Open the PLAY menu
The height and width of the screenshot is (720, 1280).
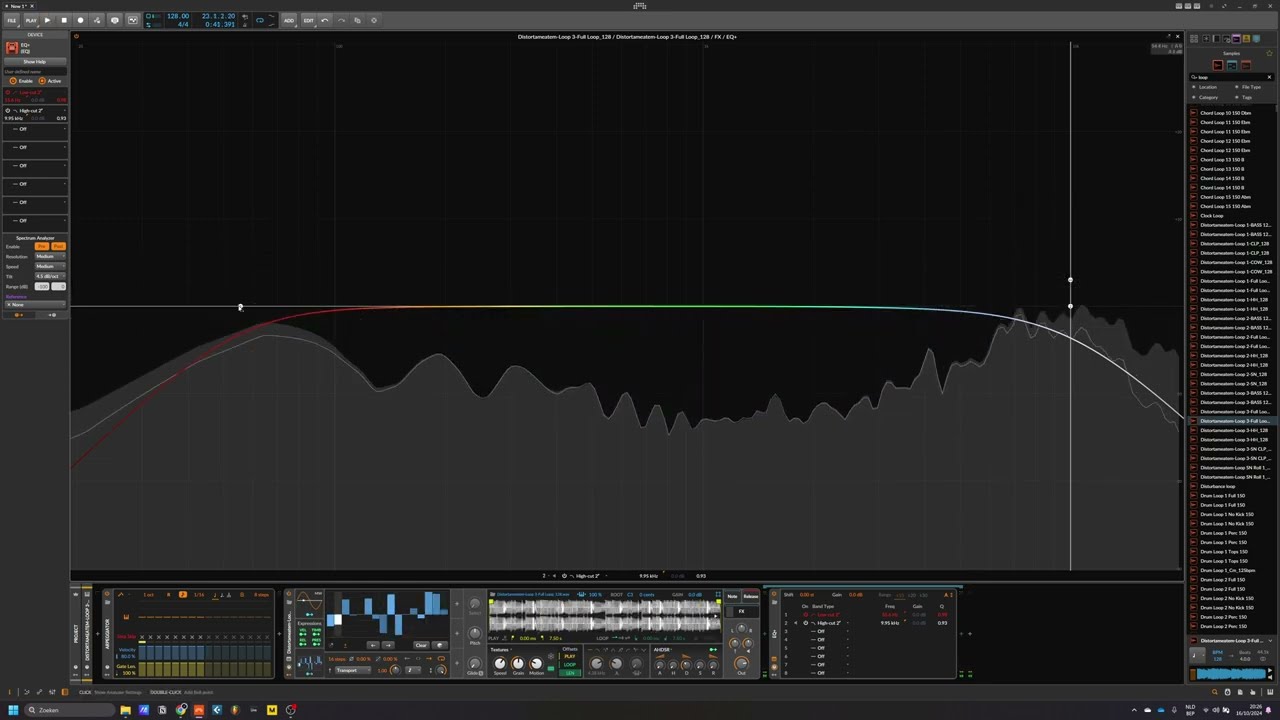[x=31, y=20]
